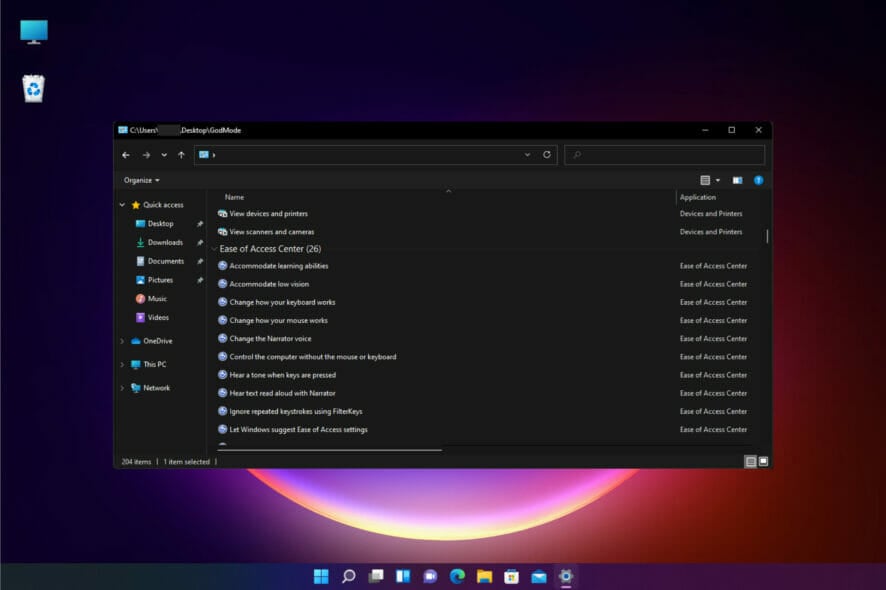Viewport: 886px width, 590px height.
Task: Select This PC in the navigation pane
Action: point(154,365)
